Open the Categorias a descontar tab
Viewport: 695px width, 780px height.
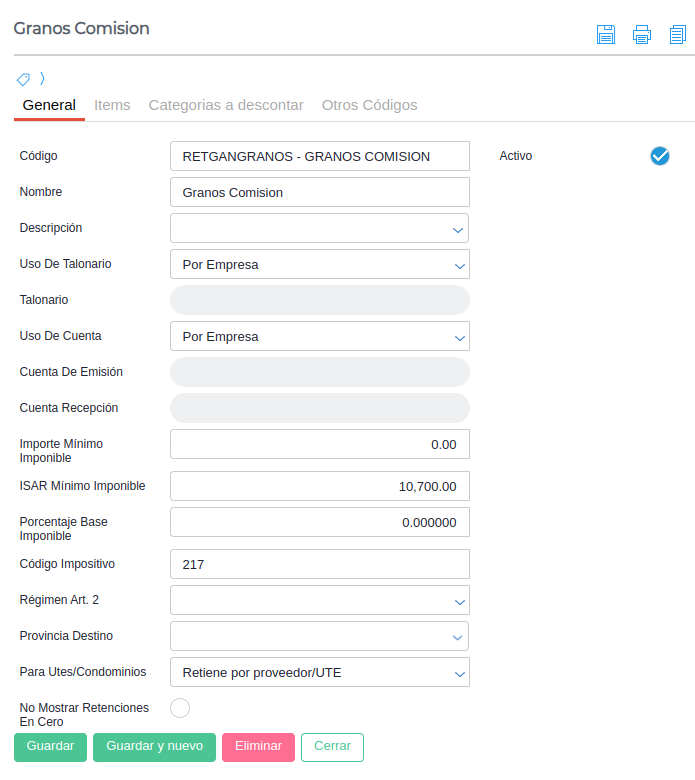[226, 105]
